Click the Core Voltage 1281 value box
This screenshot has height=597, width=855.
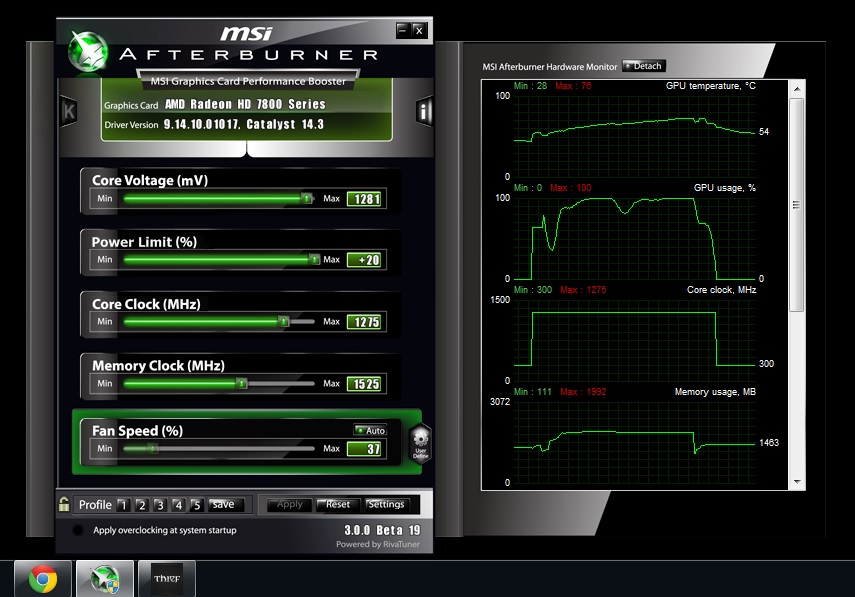(x=366, y=199)
